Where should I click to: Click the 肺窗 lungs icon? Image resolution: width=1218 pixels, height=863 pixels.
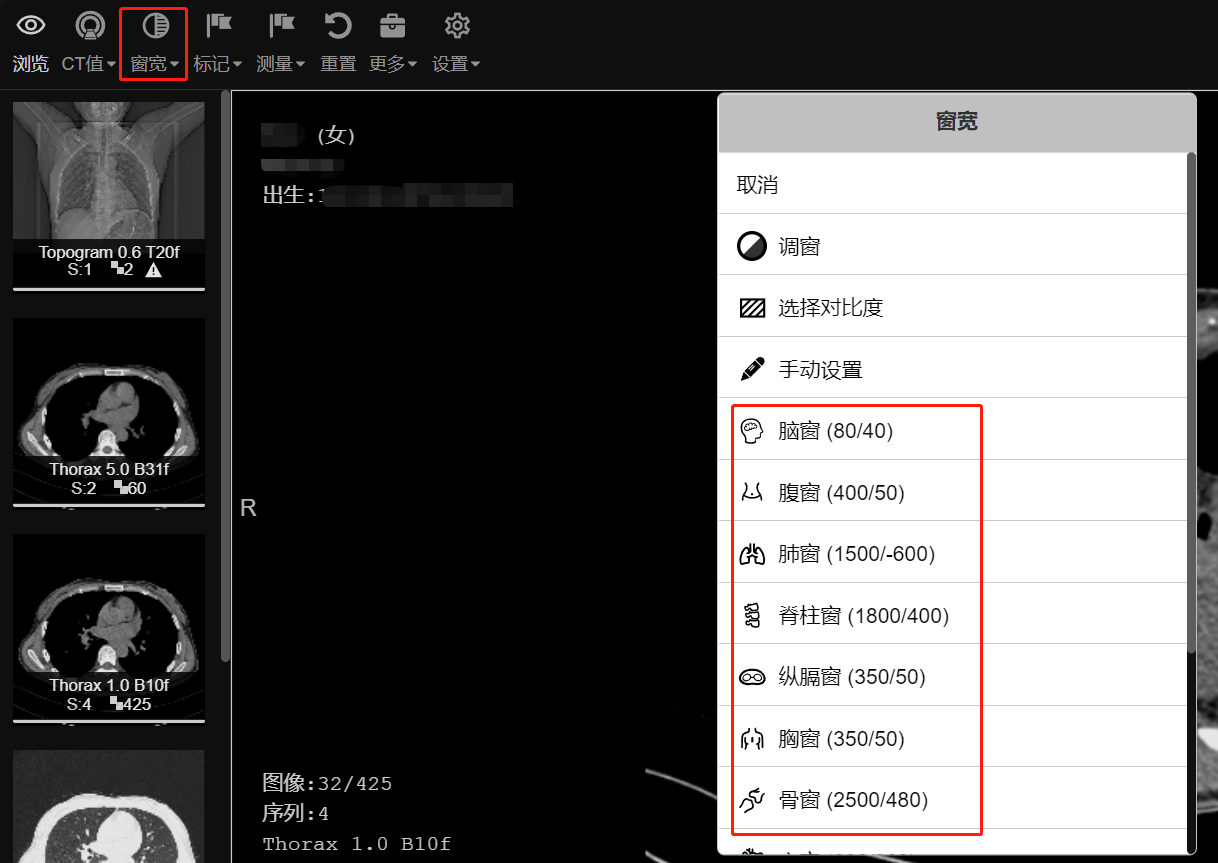coord(751,554)
